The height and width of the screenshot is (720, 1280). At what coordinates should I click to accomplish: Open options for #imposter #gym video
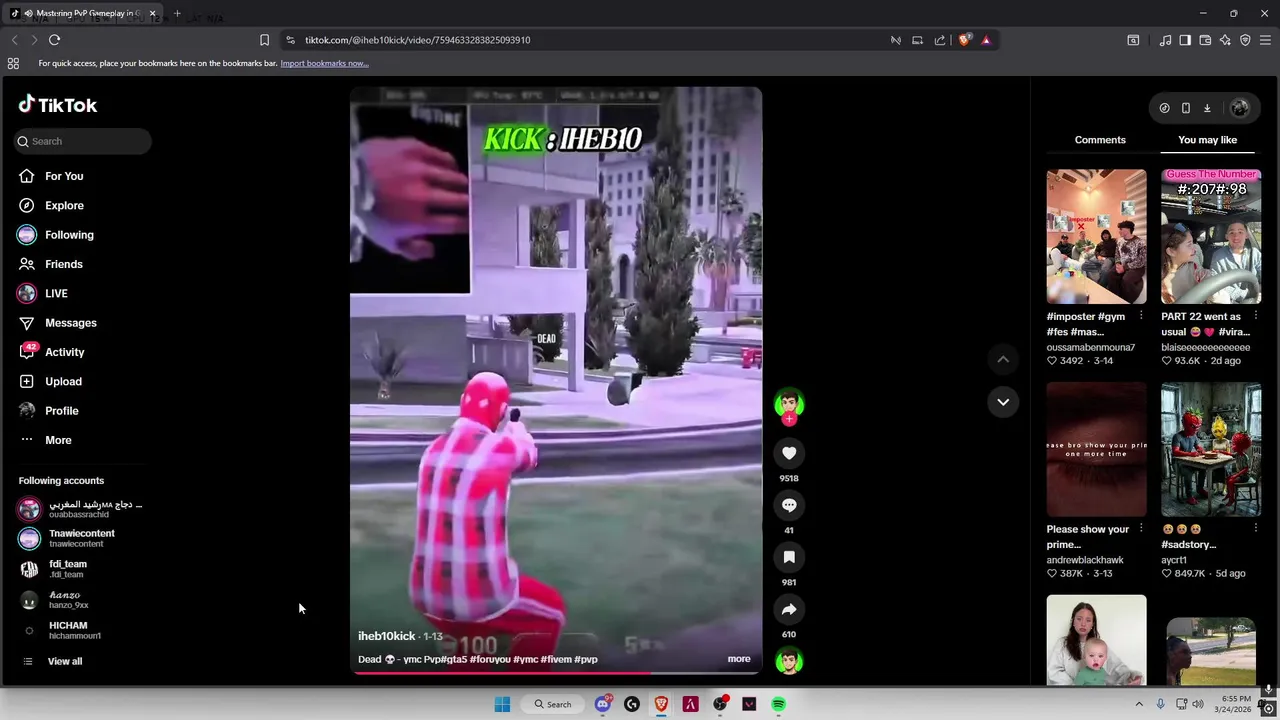click(x=1141, y=316)
